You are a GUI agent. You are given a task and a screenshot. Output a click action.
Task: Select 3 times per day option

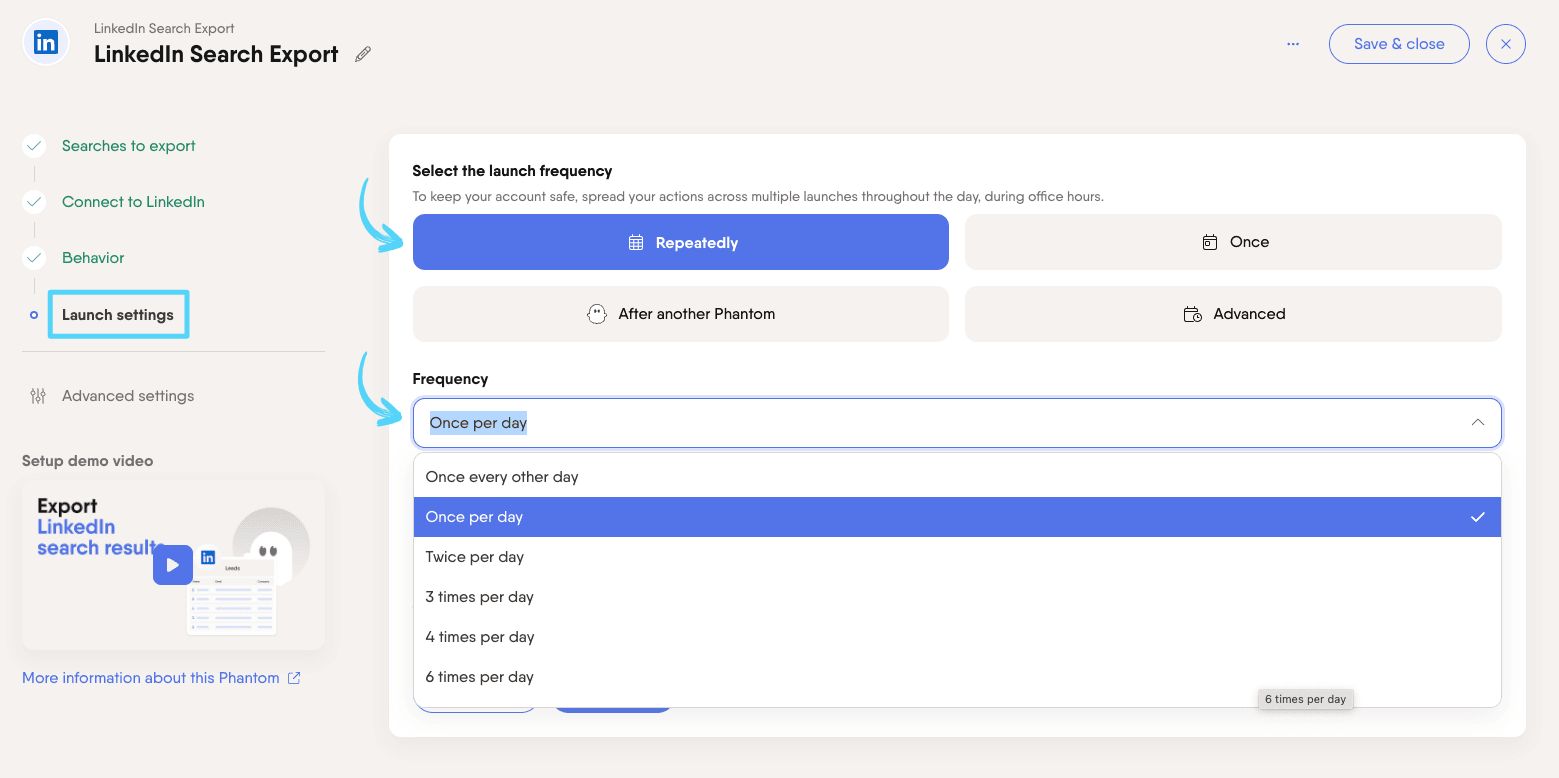coord(480,597)
